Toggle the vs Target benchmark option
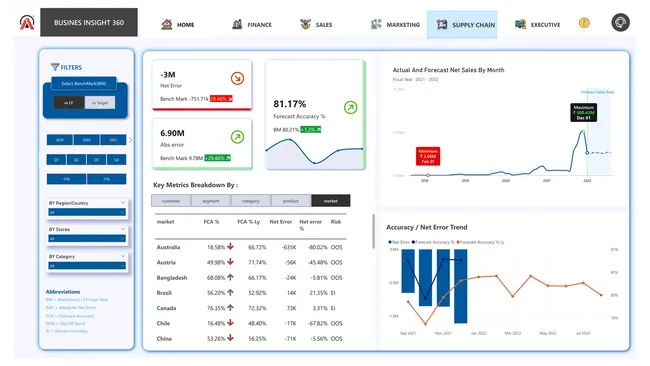The height and width of the screenshot is (366, 650). click(100, 102)
